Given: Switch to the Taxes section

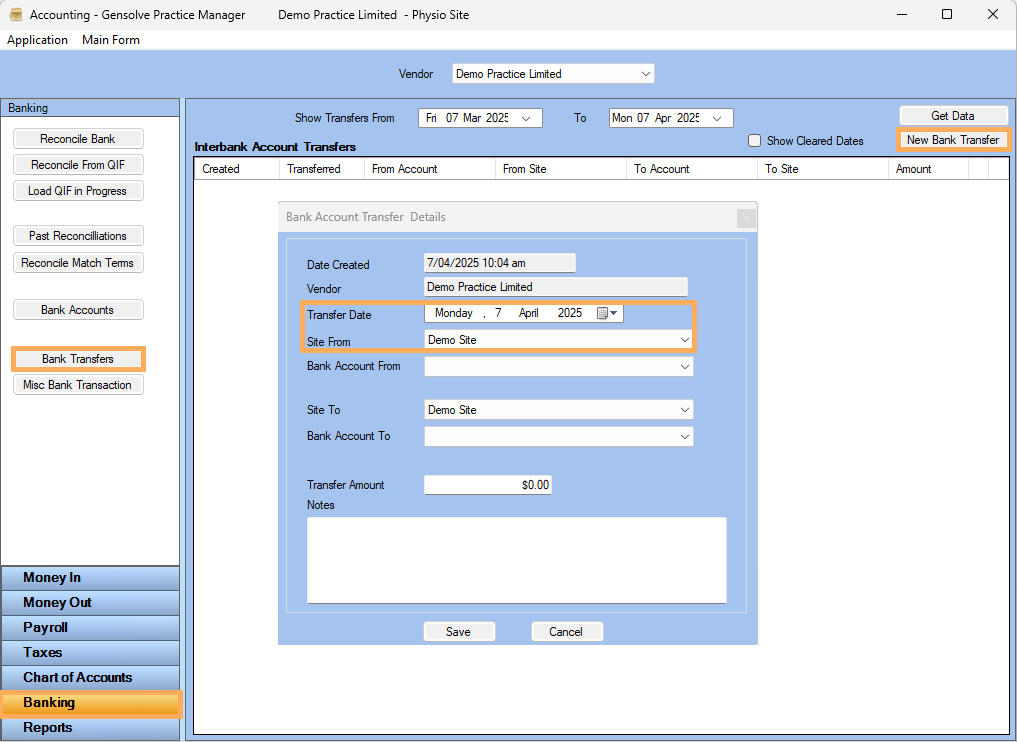Looking at the screenshot, I should pyautogui.click(x=90, y=652).
